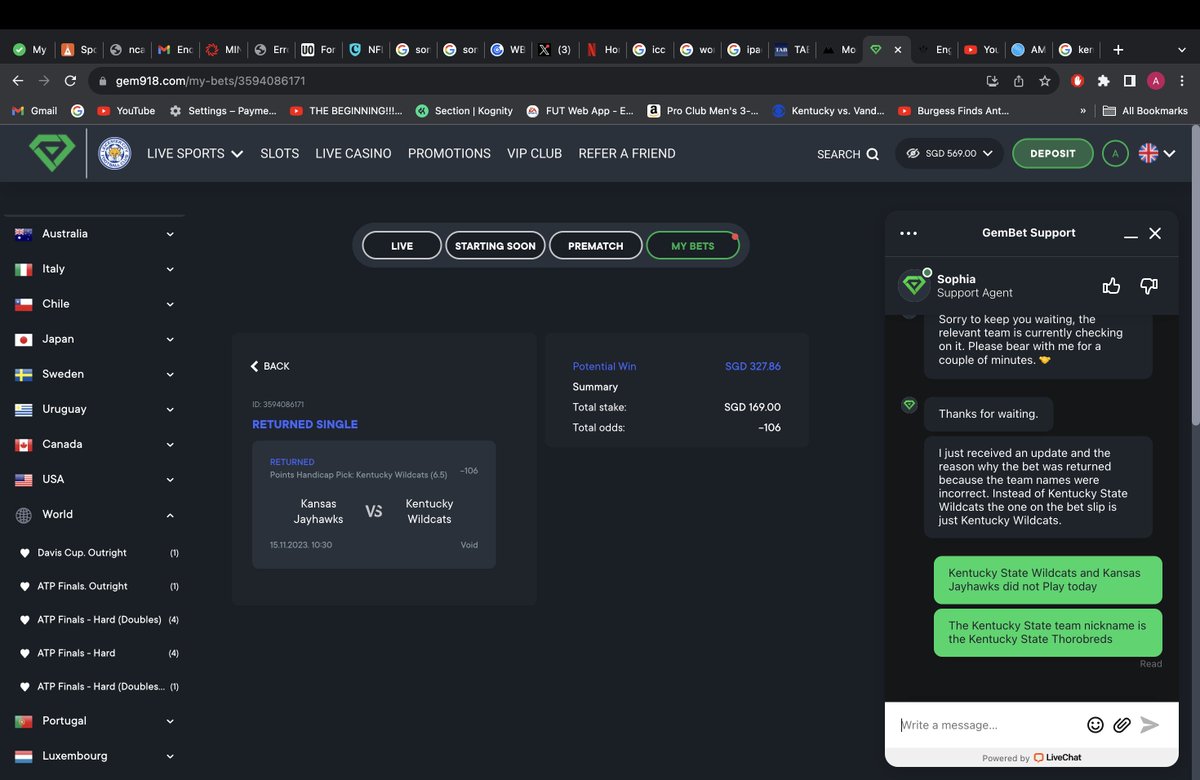
Task: Open REFER A FRIEND link
Action: (627, 154)
